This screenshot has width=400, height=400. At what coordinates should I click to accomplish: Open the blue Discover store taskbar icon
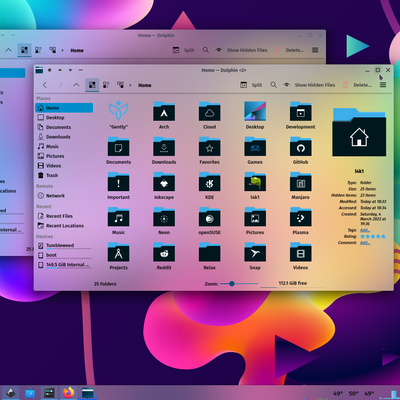pyautogui.click(x=30, y=393)
